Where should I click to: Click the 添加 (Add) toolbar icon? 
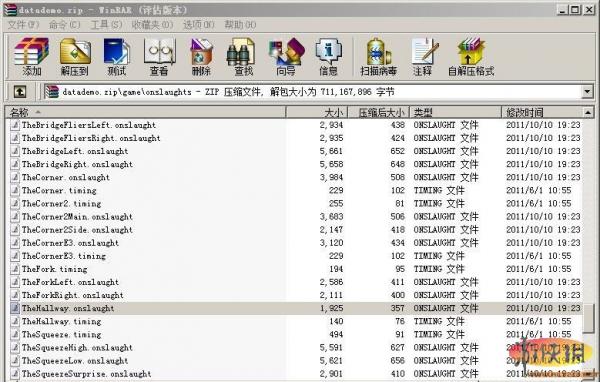(x=31, y=56)
